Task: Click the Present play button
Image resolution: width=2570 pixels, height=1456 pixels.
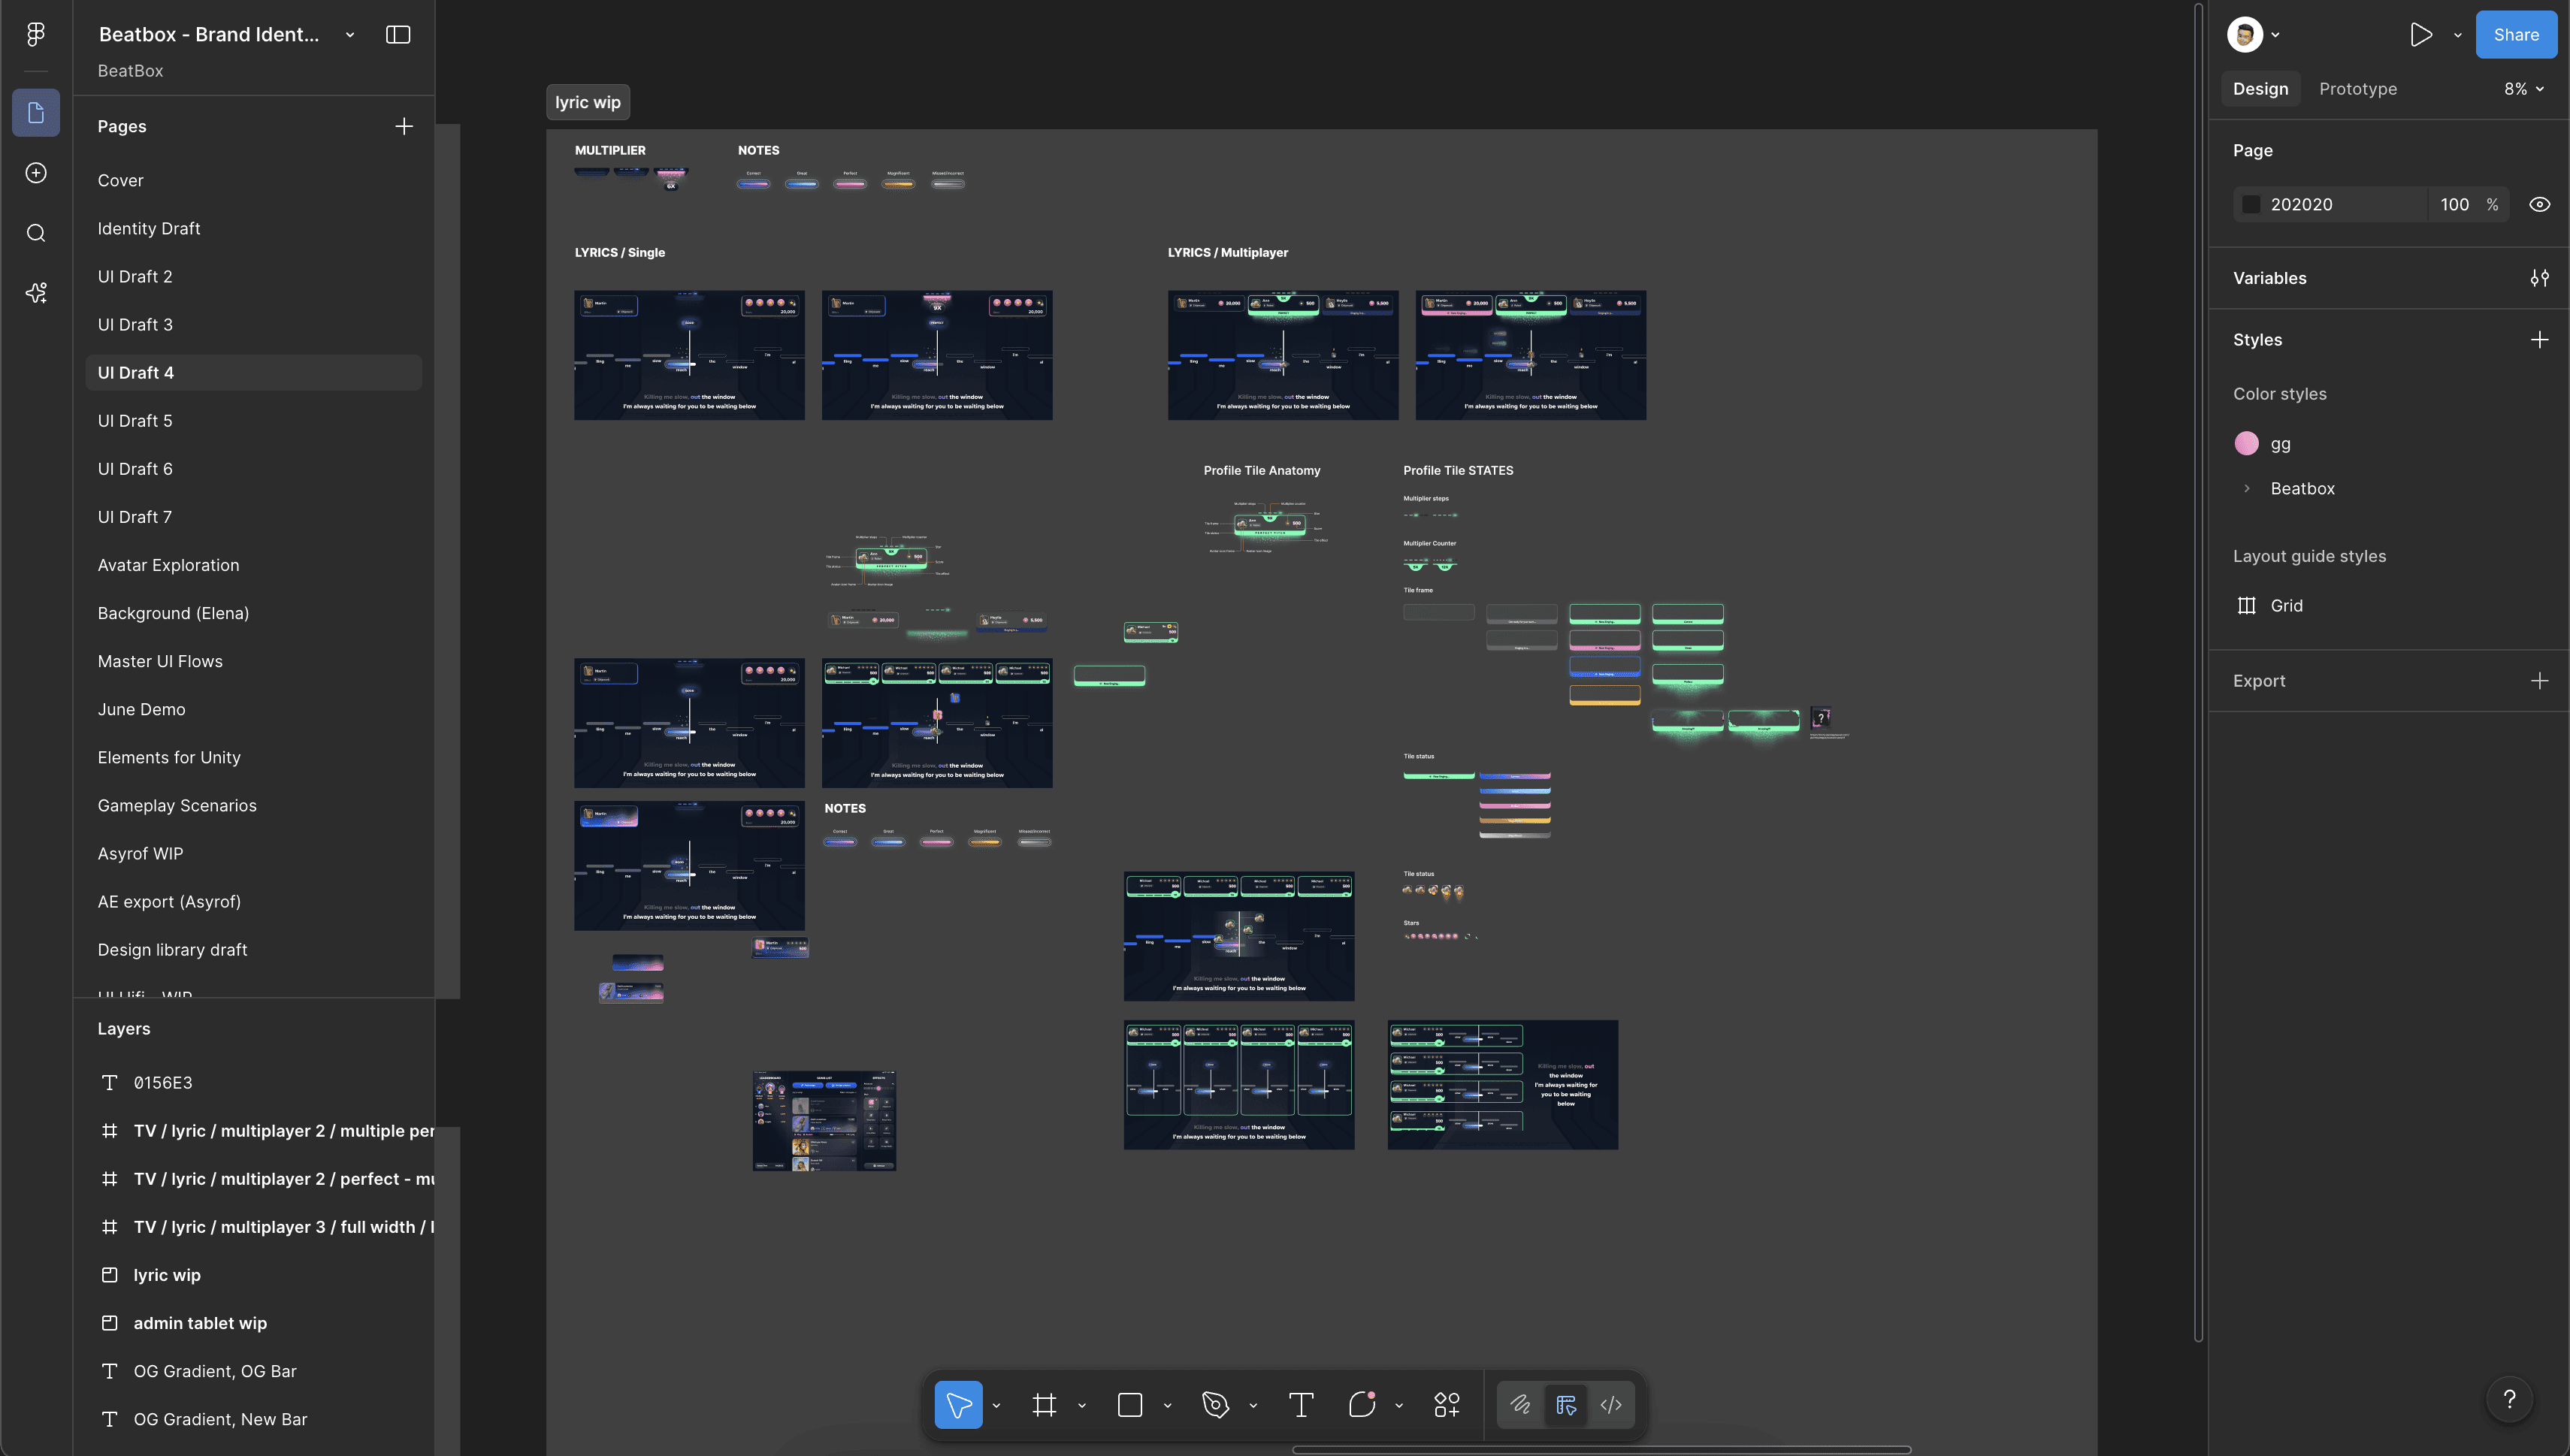Action: pos(2421,35)
